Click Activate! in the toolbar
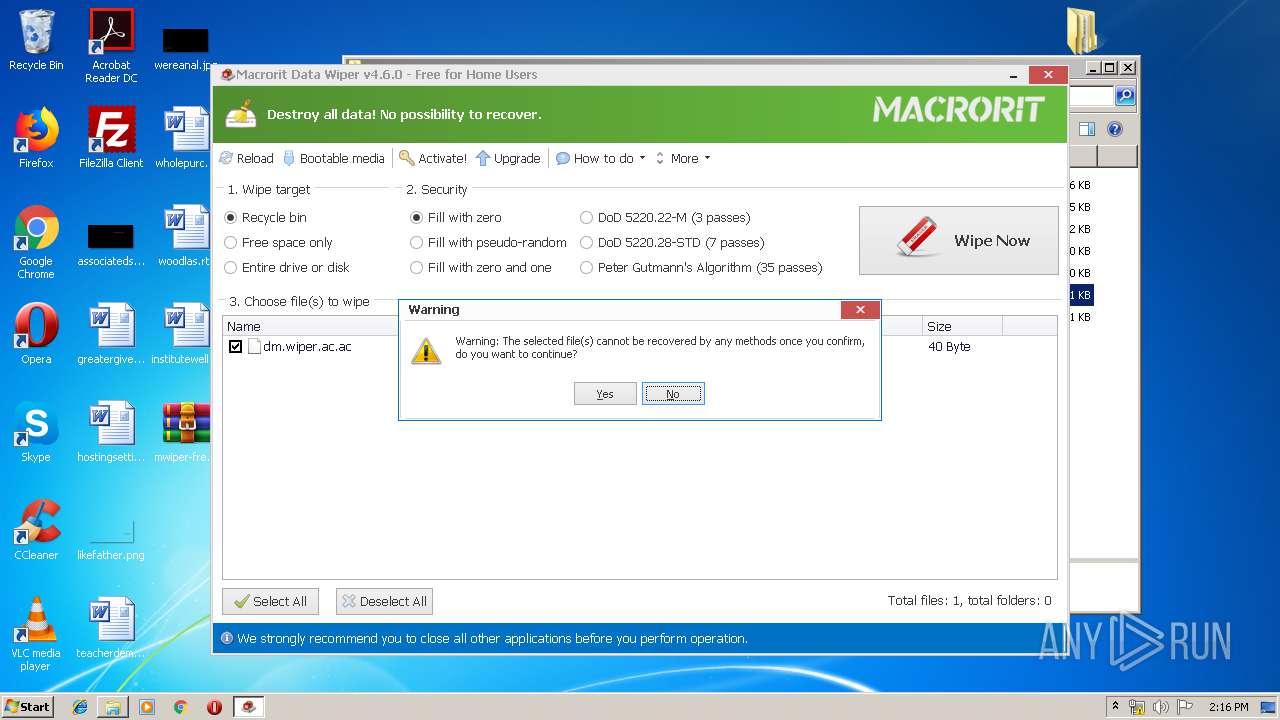The width and height of the screenshot is (1280, 720). coord(433,158)
